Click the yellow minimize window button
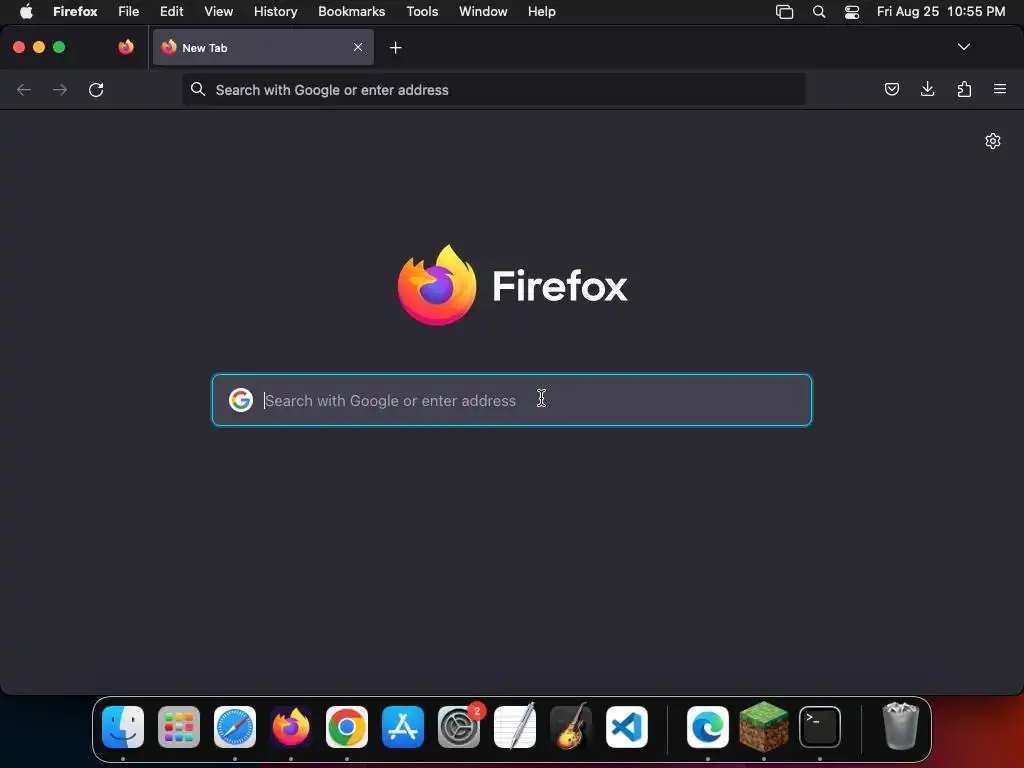 [39, 47]
